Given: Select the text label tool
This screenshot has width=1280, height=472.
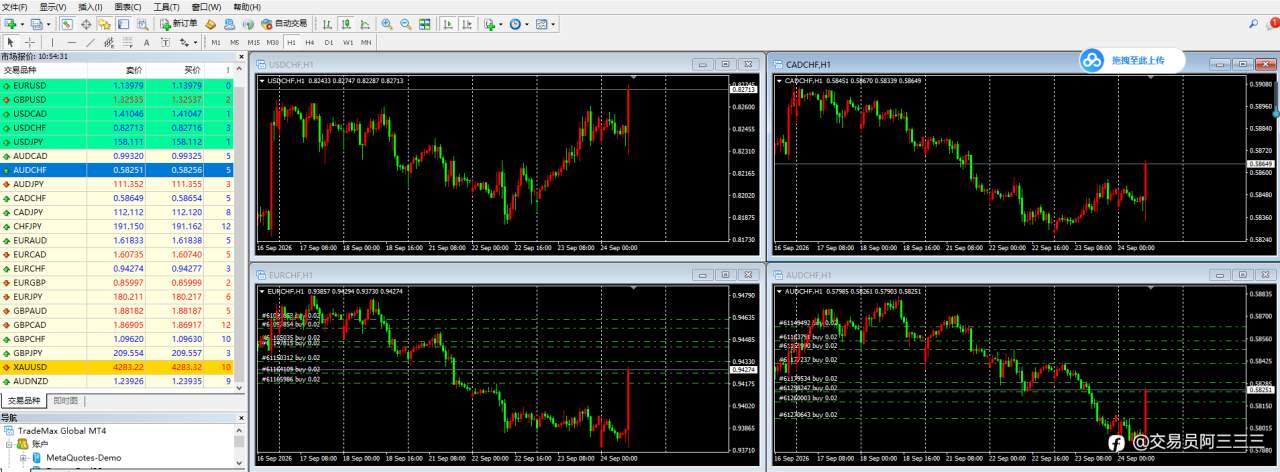Looking at the screenshot, I should tap(165, 42).
